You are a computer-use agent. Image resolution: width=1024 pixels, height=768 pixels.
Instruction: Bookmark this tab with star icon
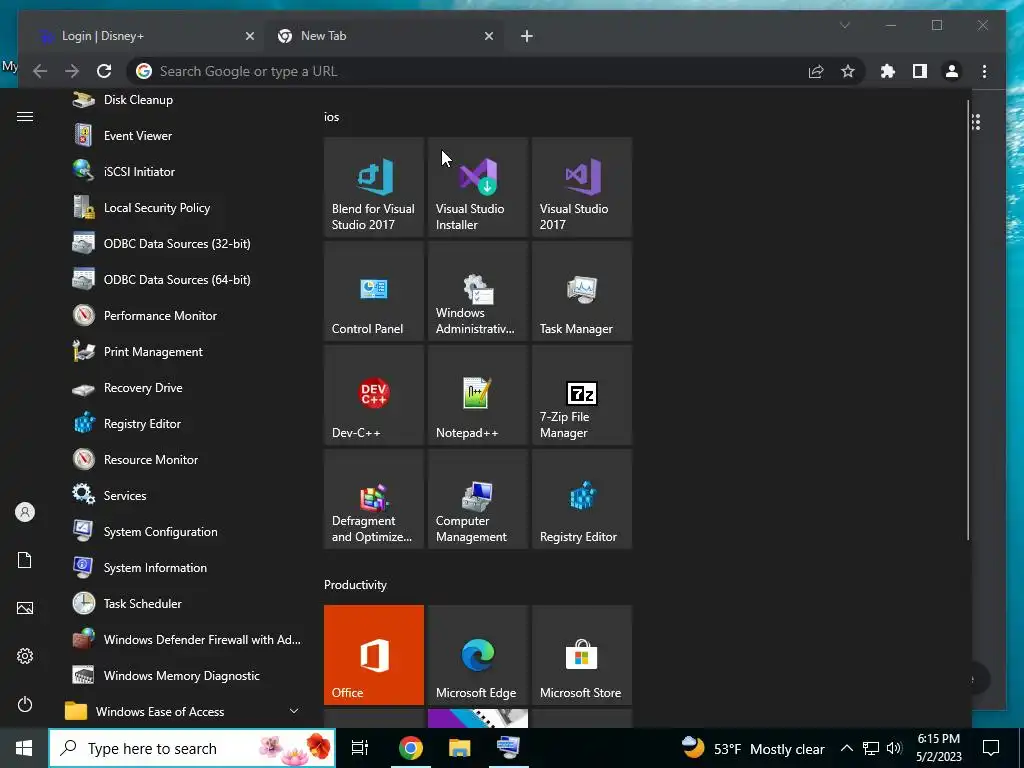pos(848,71)
